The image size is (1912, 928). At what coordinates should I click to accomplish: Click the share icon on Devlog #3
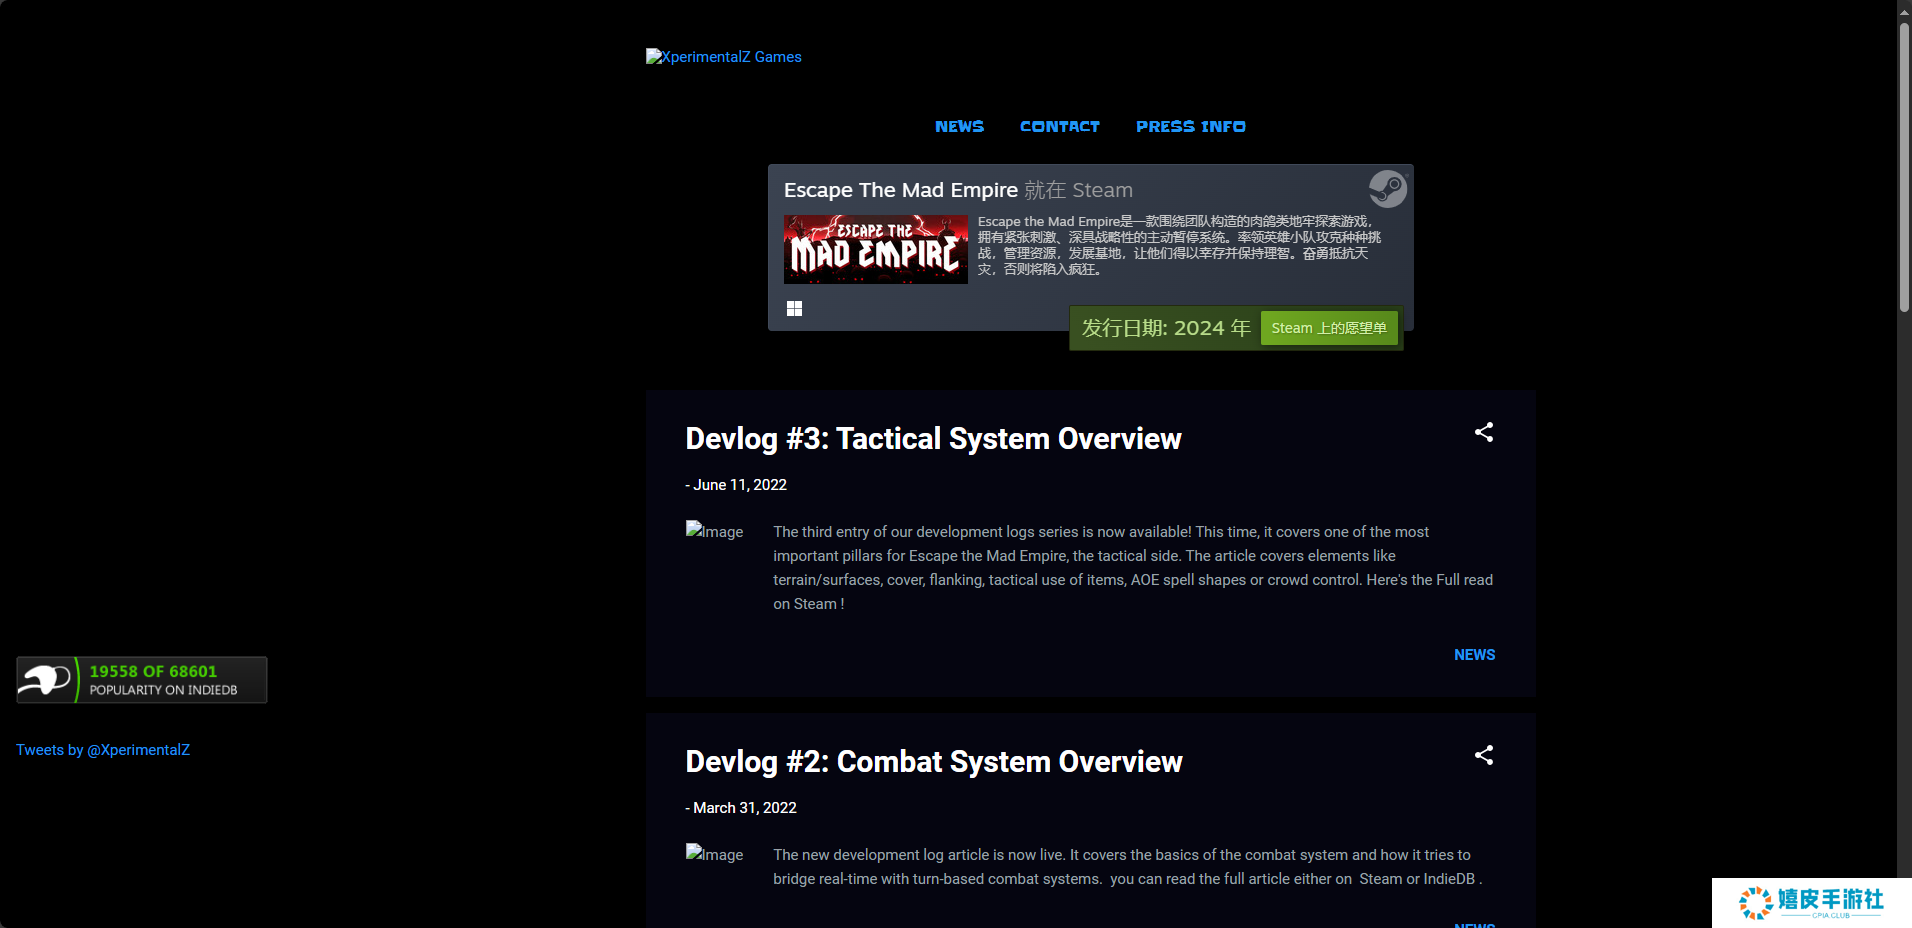1484,432
